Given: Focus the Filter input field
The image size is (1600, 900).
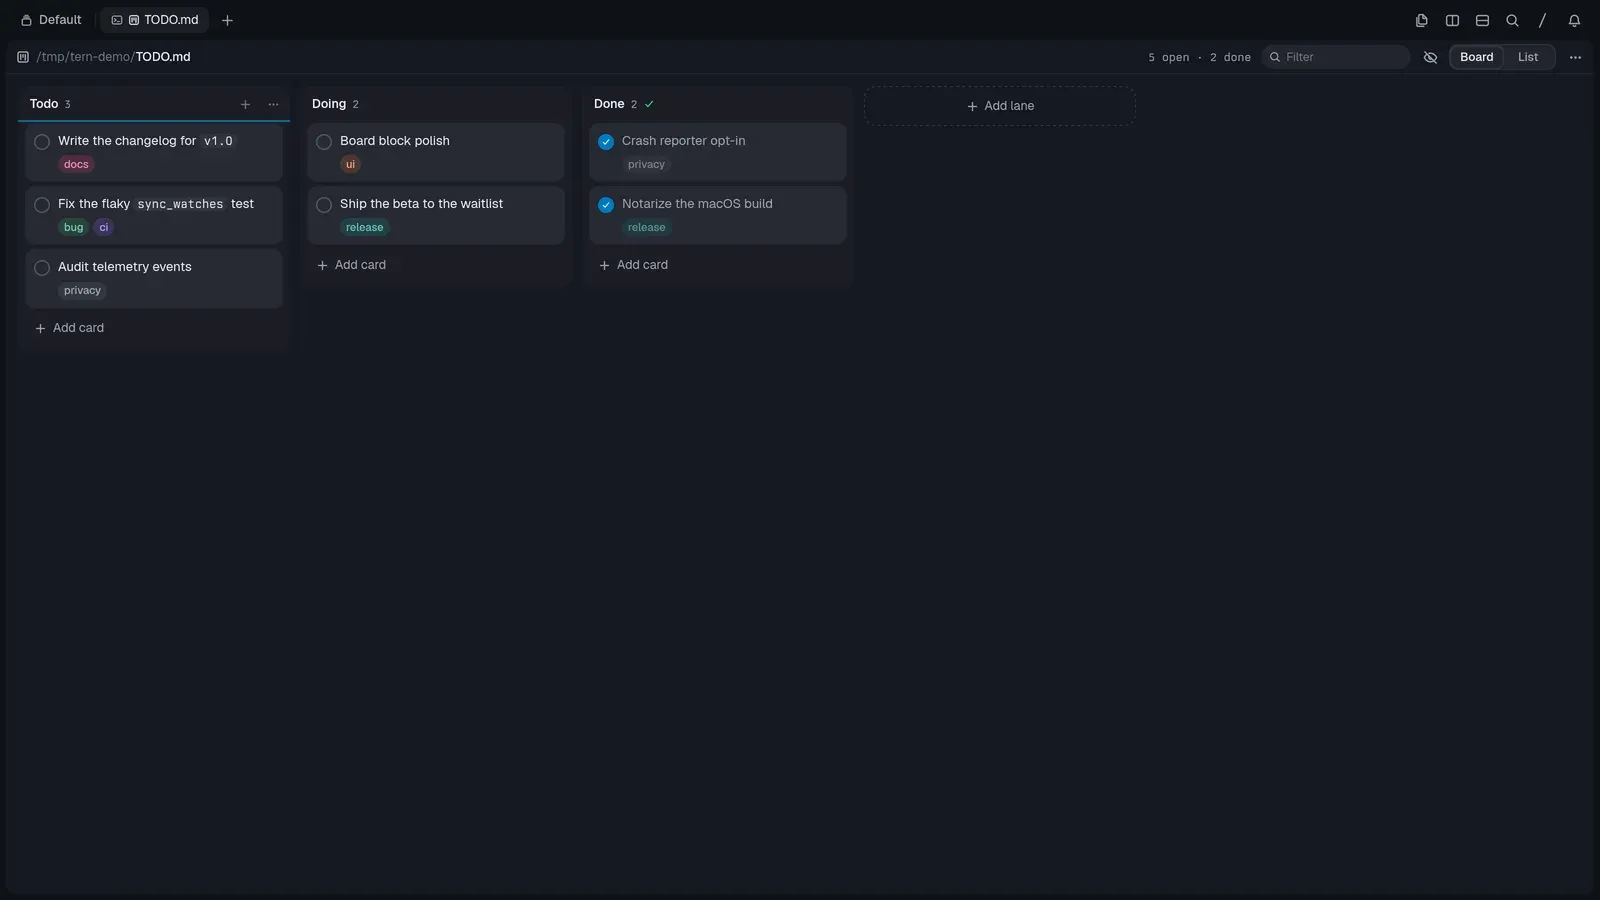Looking at the screenshot, I should pyautogui.click(x=1336, y=57).
